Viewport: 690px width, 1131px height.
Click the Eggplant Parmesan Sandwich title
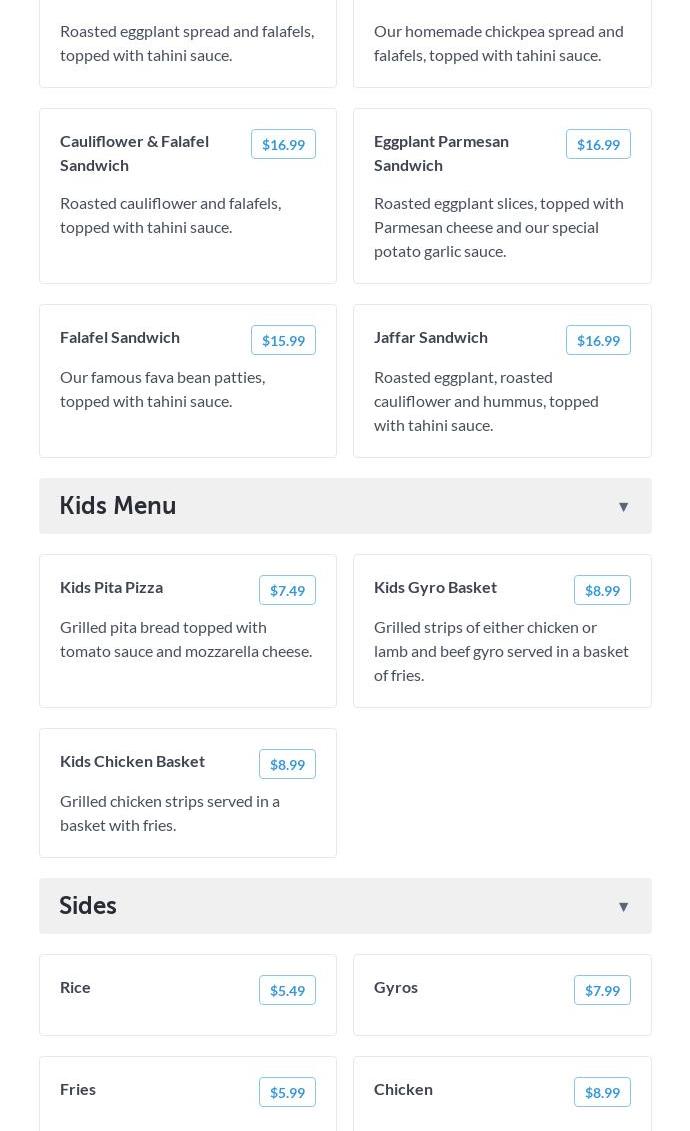click(441, 153)
